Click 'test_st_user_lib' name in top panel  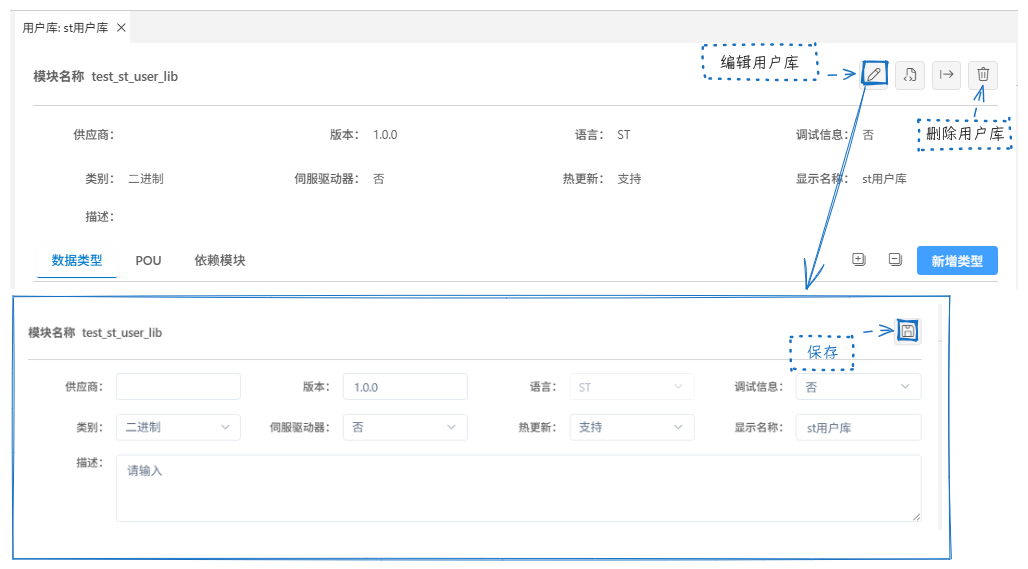pos(134,77)
